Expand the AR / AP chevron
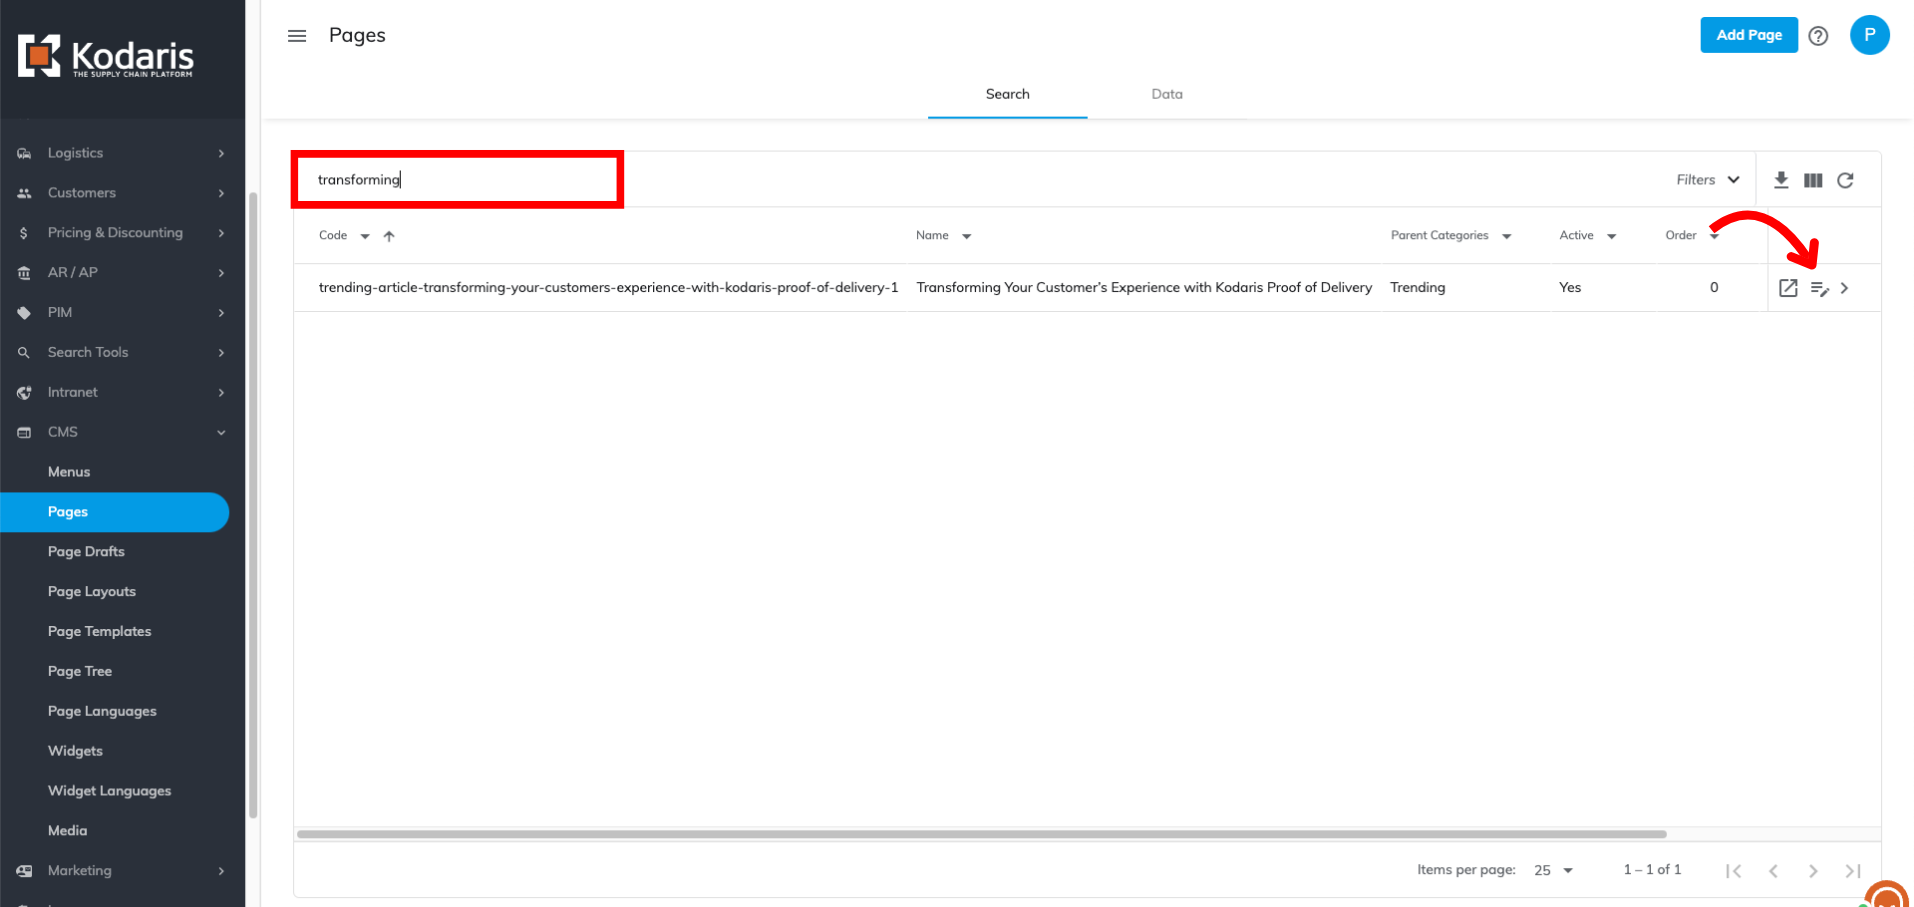The height and width of the screenshot is (907, 1914). click(x=221, y=273)
